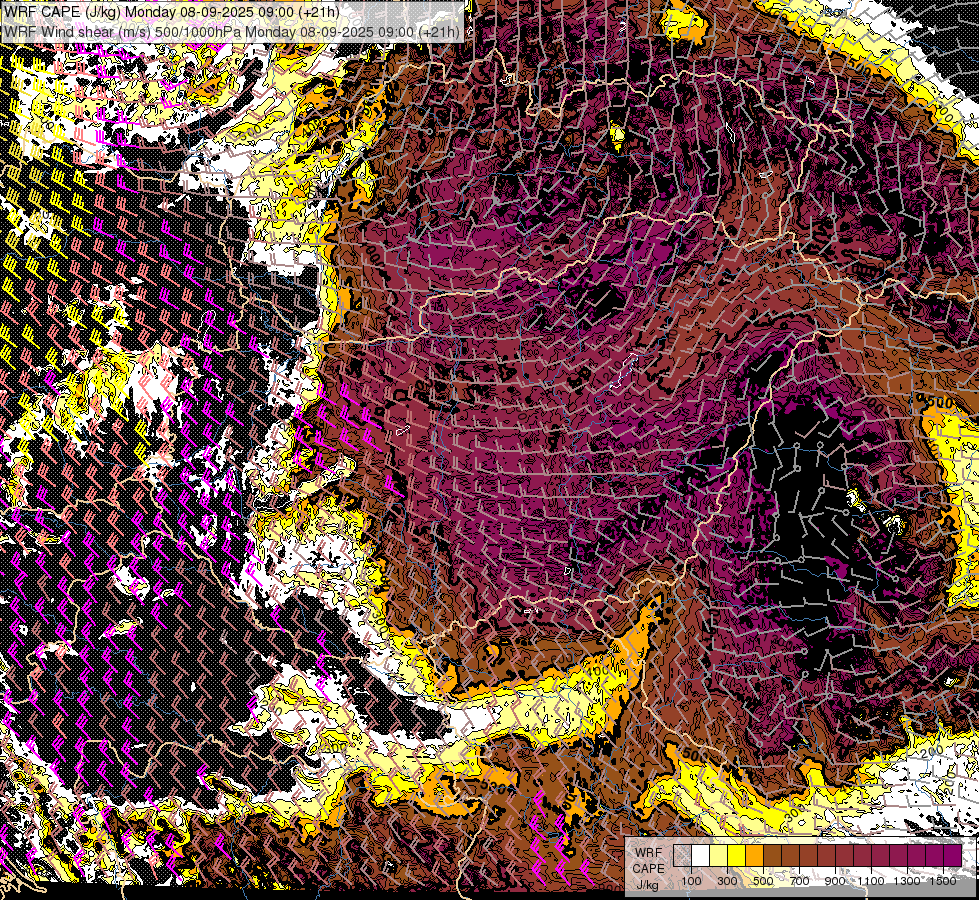Click the WRF label in the legend
Viewport: 979px width, 900px height.
pos(649,853)
